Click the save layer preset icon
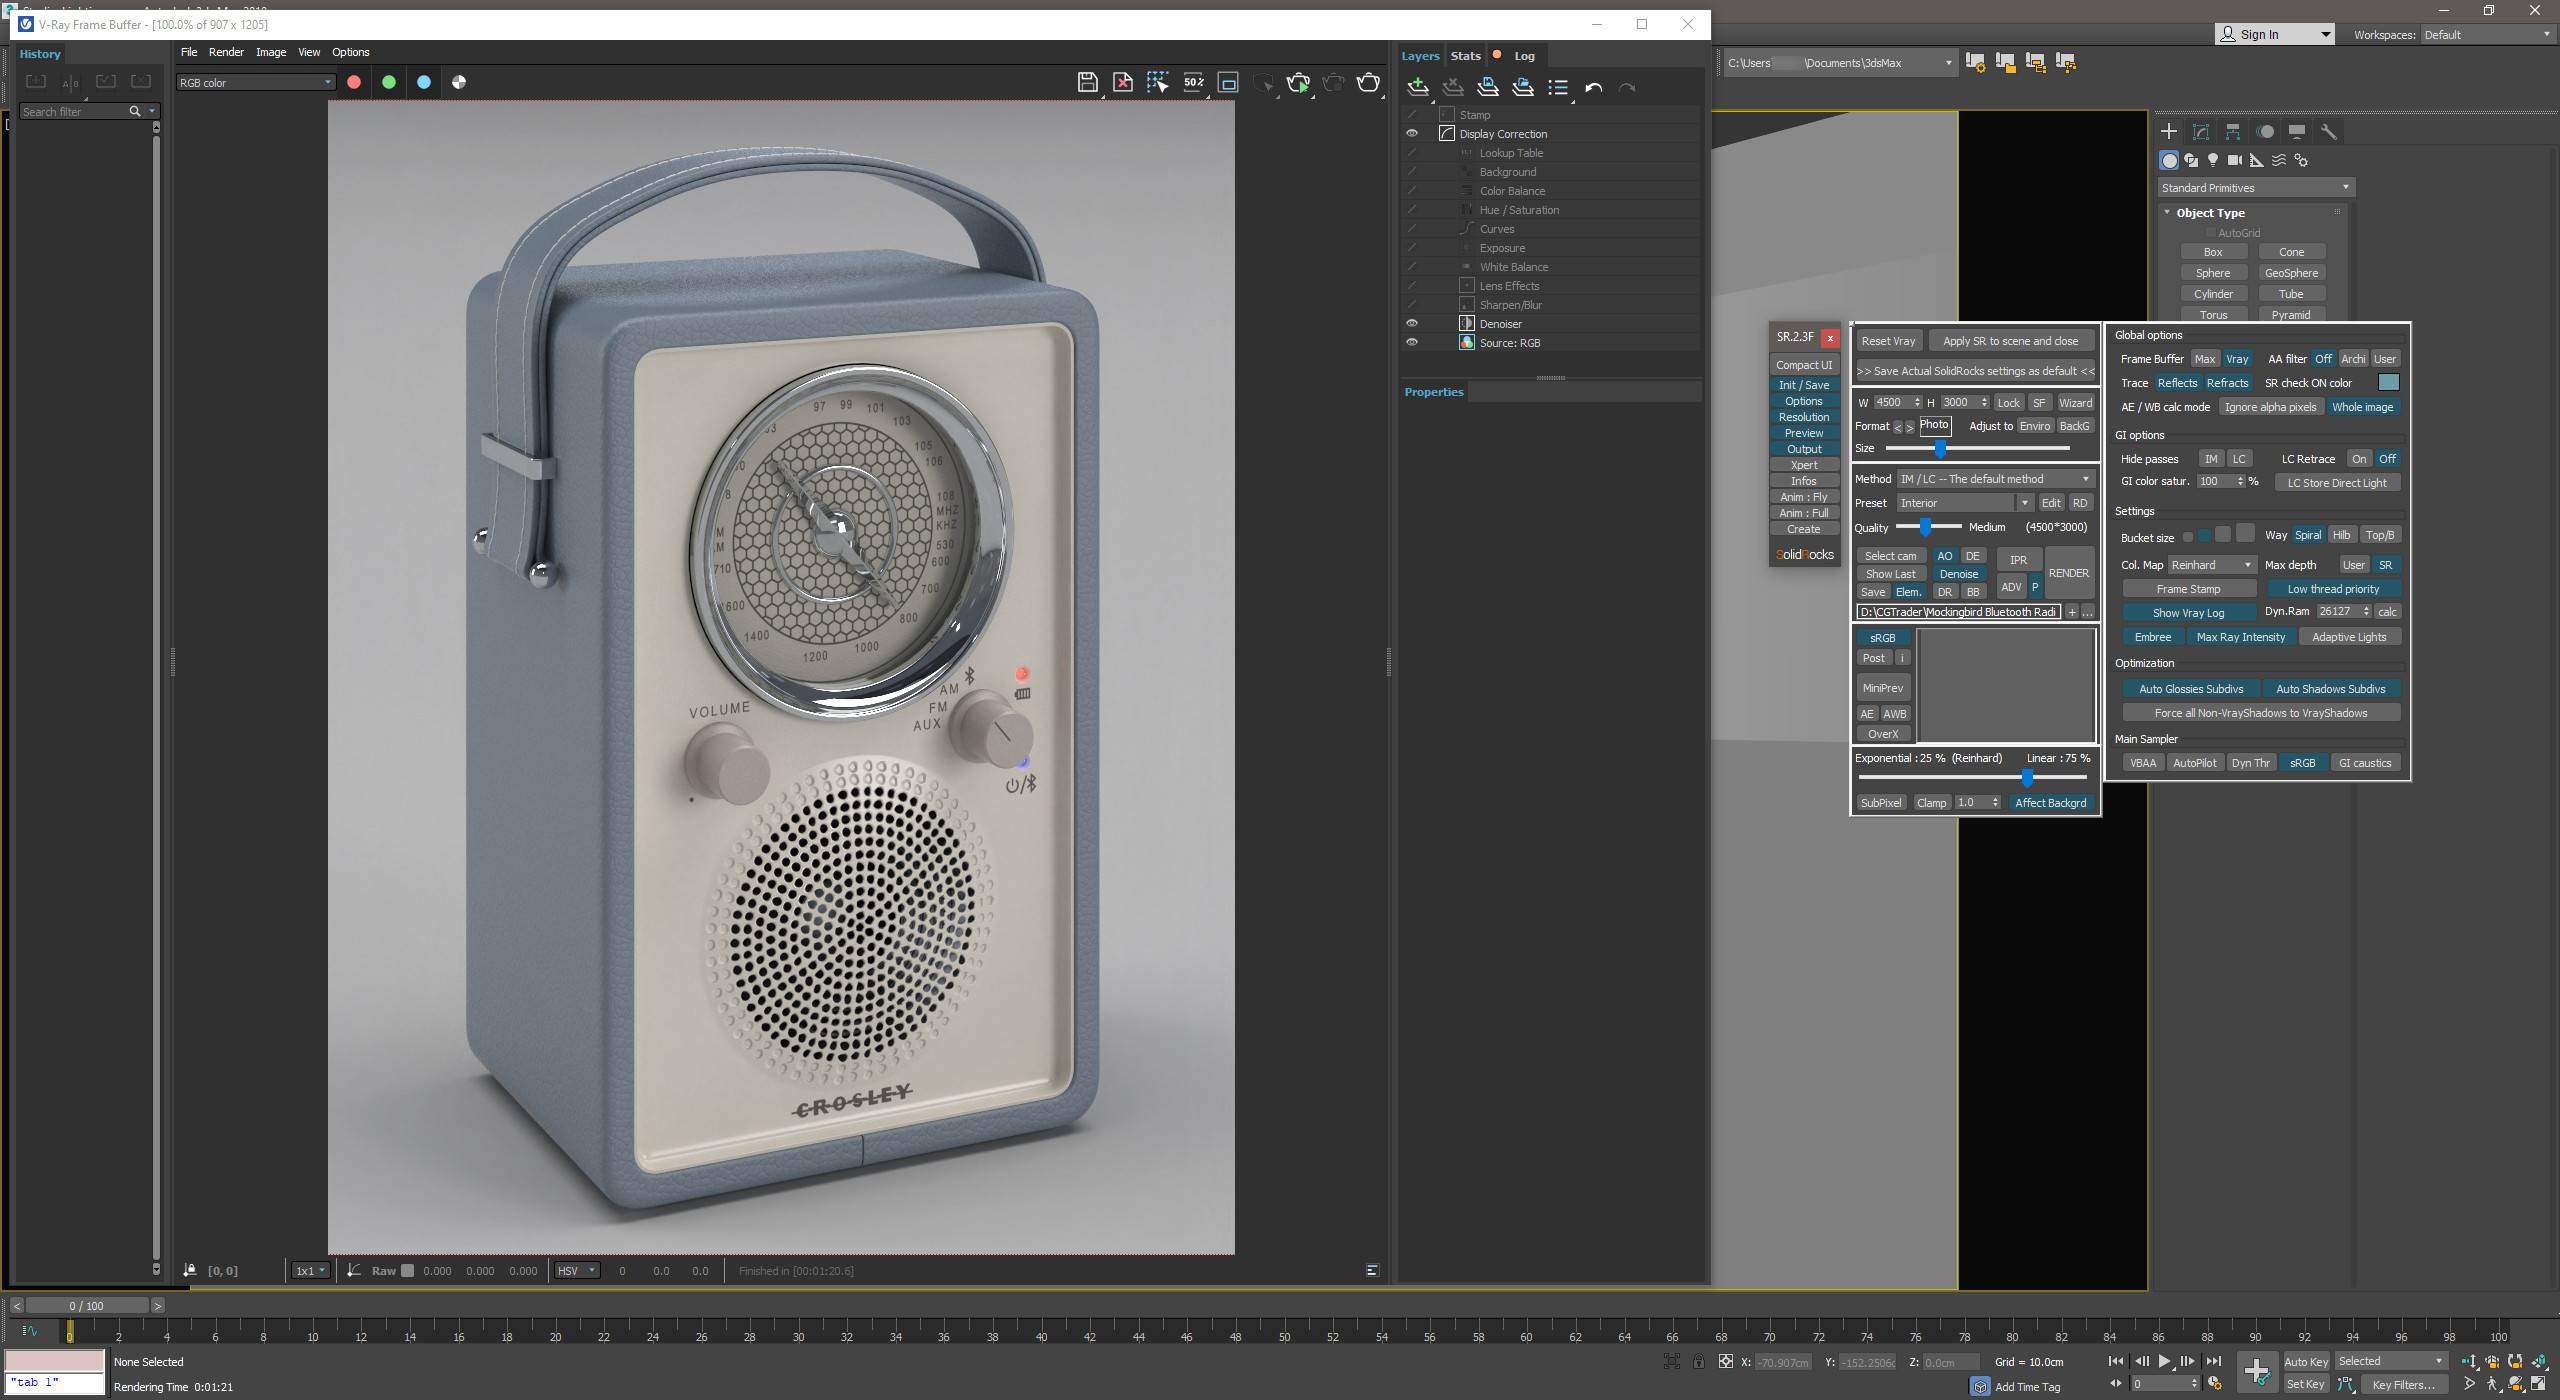Viewport: 2560px width, 1400px height. coord(1487,88)
